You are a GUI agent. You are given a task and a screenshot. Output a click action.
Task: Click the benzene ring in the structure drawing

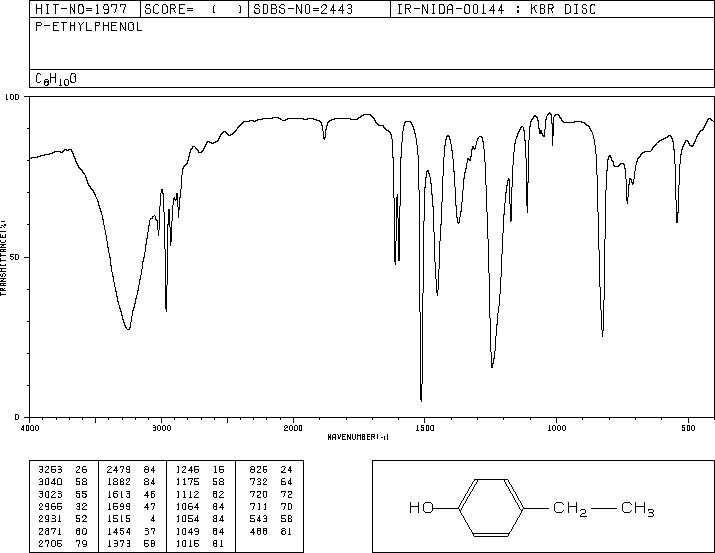pos(491,507)
